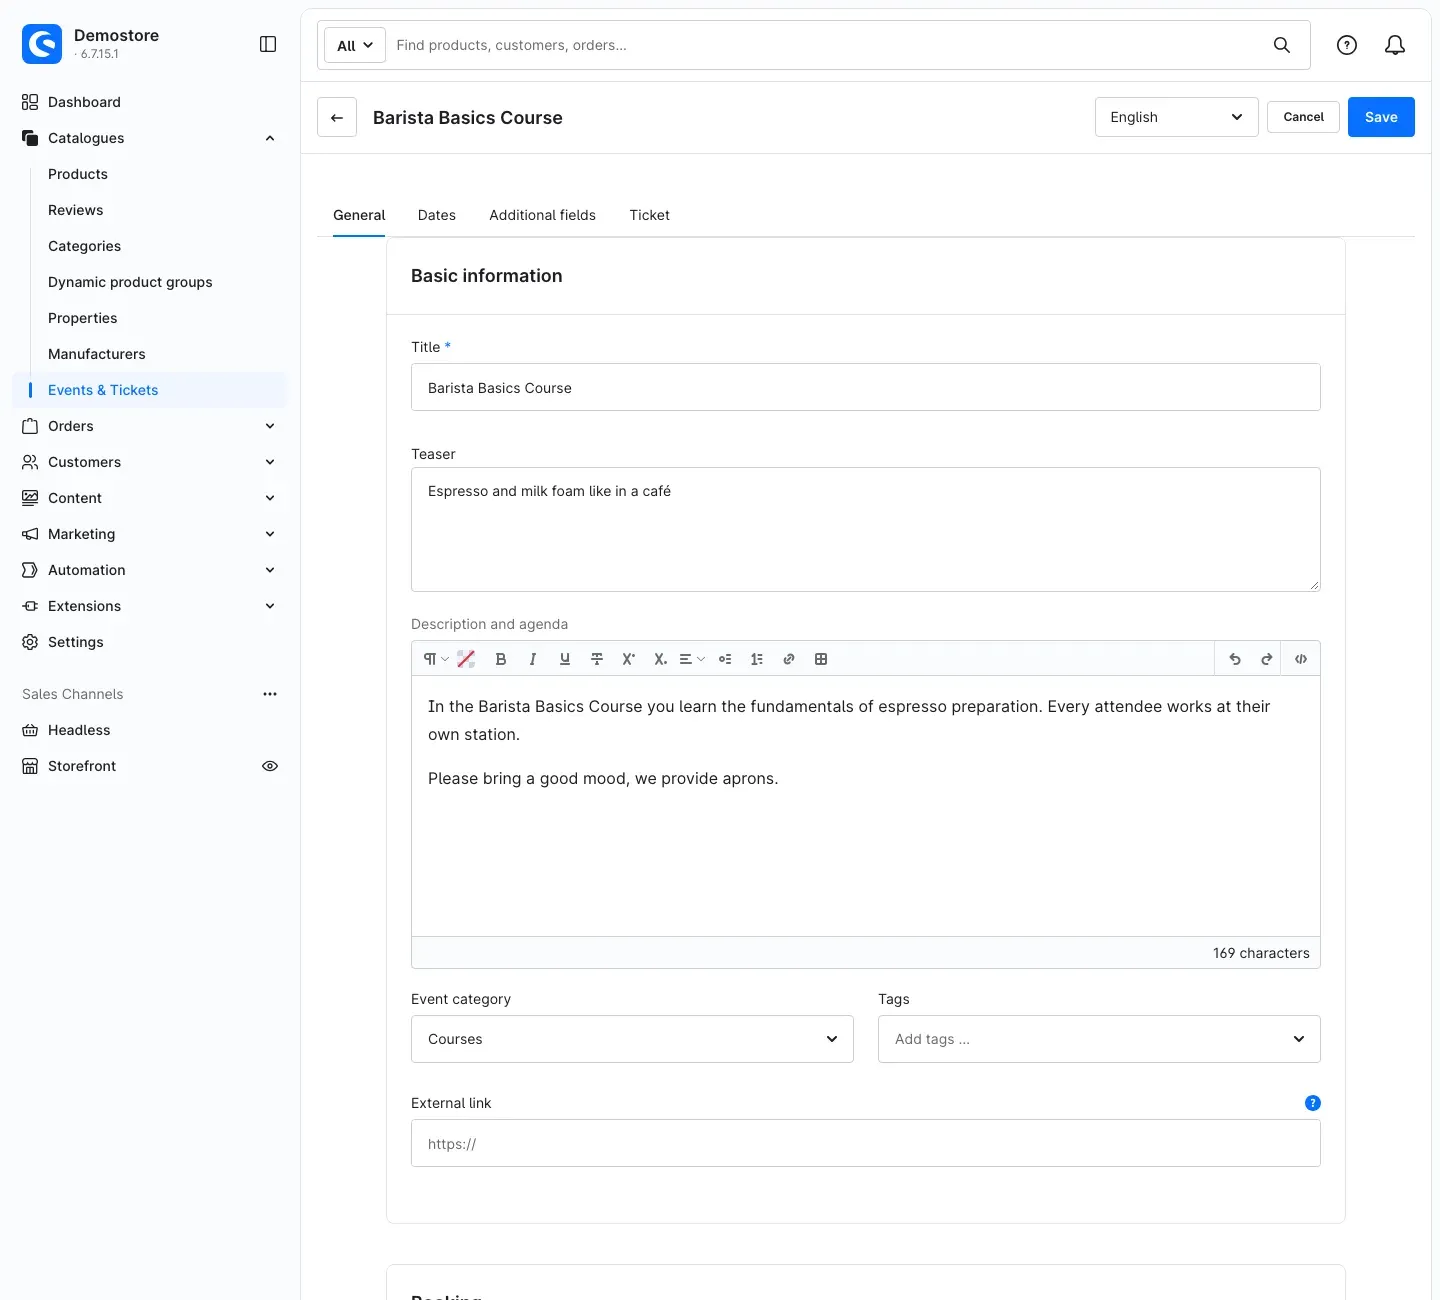Redo the description edit
This screenshot has height=1300, width=1440.
pyautogui.click(x=1267, y=659)
